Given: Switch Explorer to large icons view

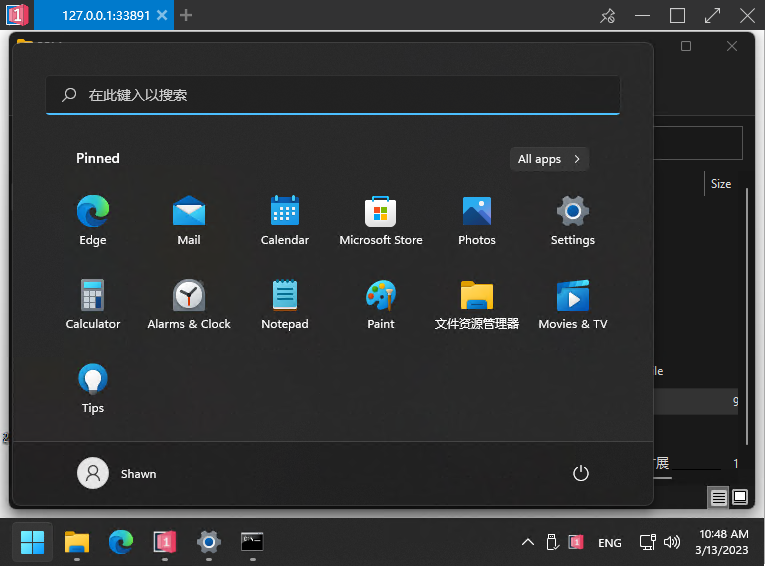Looking at the screenshot, I should click(740, 498).
